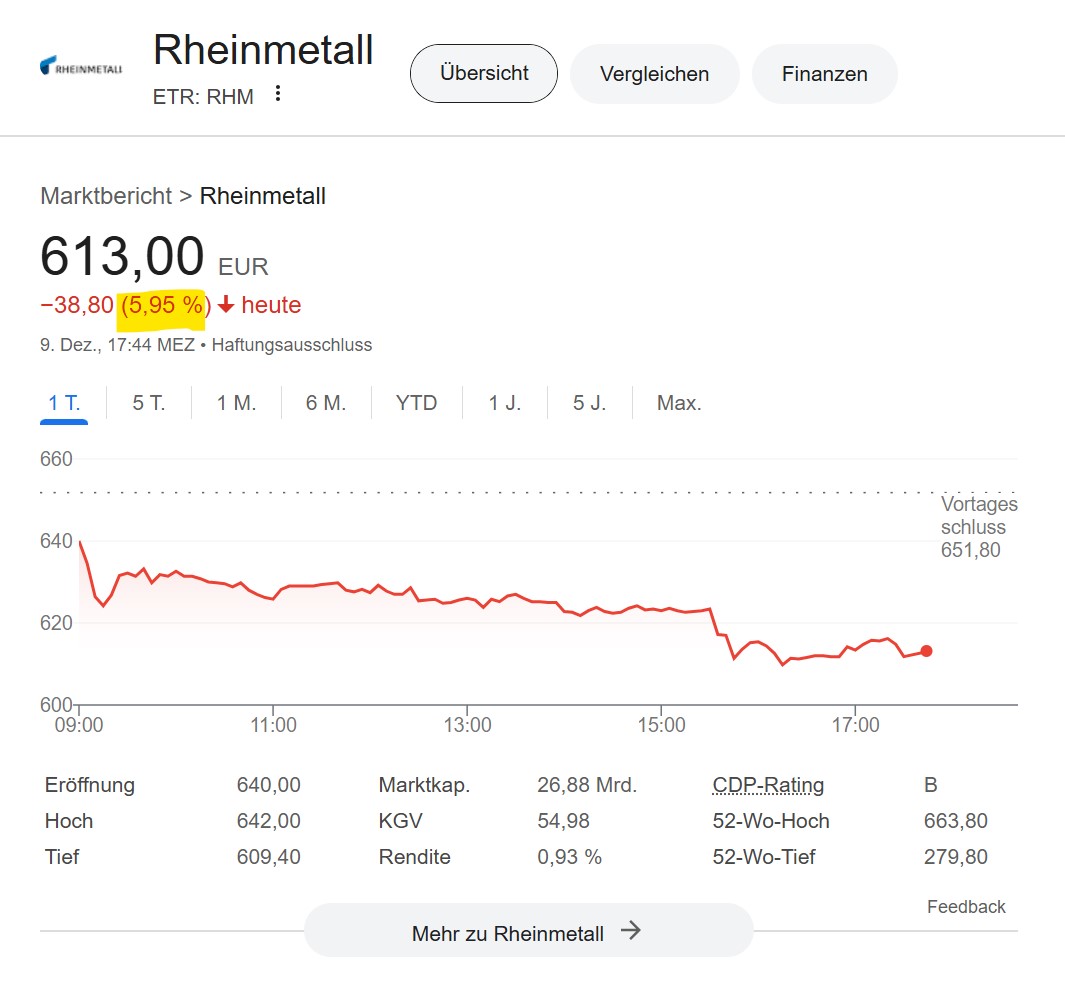
Task: Click the Eröffnung value 640,00
Action: [x=268, y=785]
